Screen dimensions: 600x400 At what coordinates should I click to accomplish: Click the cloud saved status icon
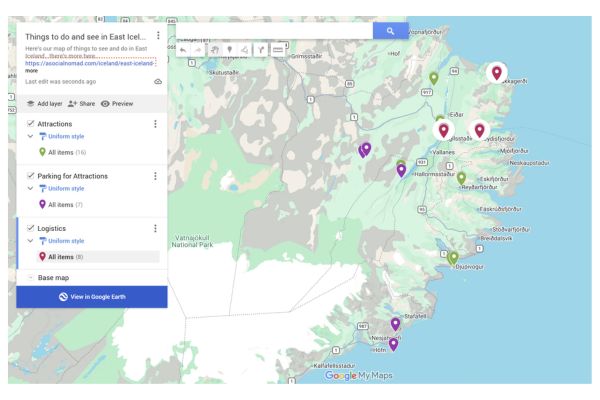tap(158, 82)
